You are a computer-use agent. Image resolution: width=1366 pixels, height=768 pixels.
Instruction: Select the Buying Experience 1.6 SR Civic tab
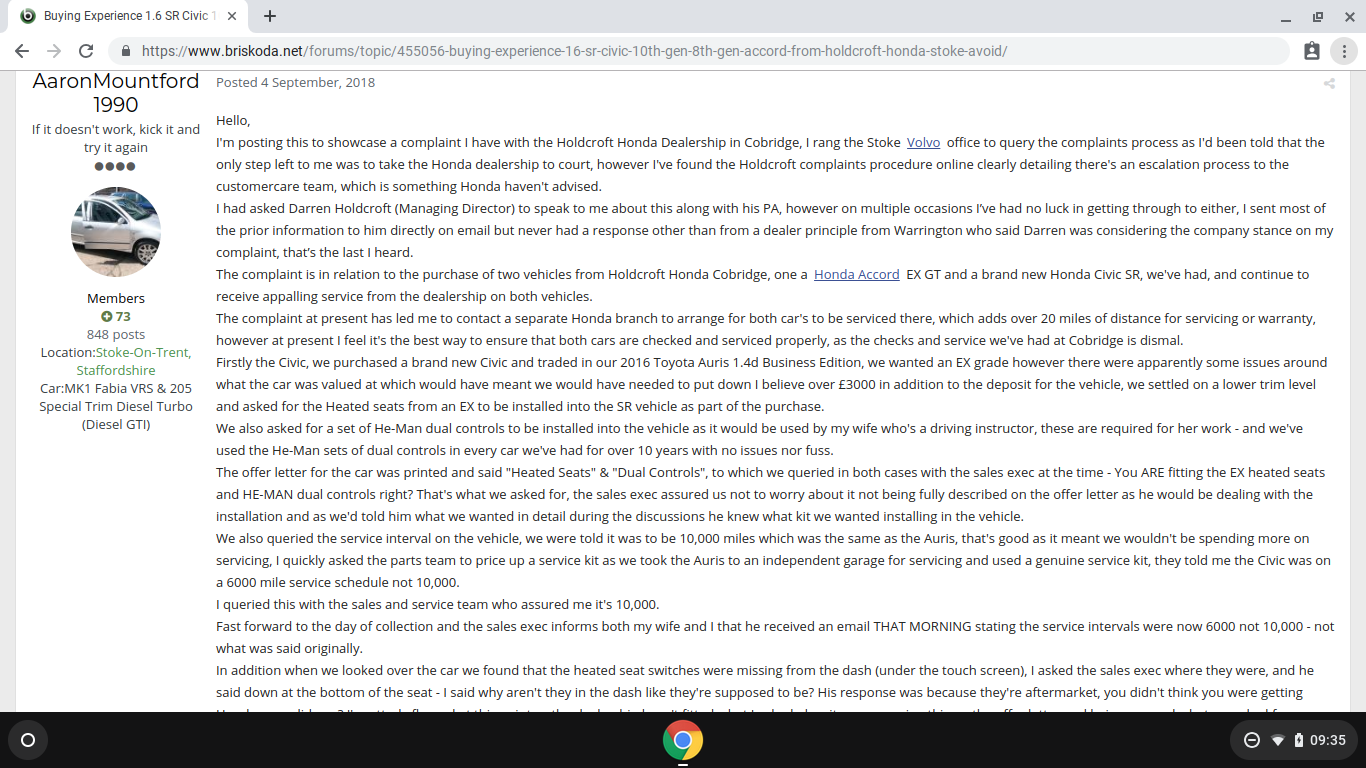click(130, 16)
